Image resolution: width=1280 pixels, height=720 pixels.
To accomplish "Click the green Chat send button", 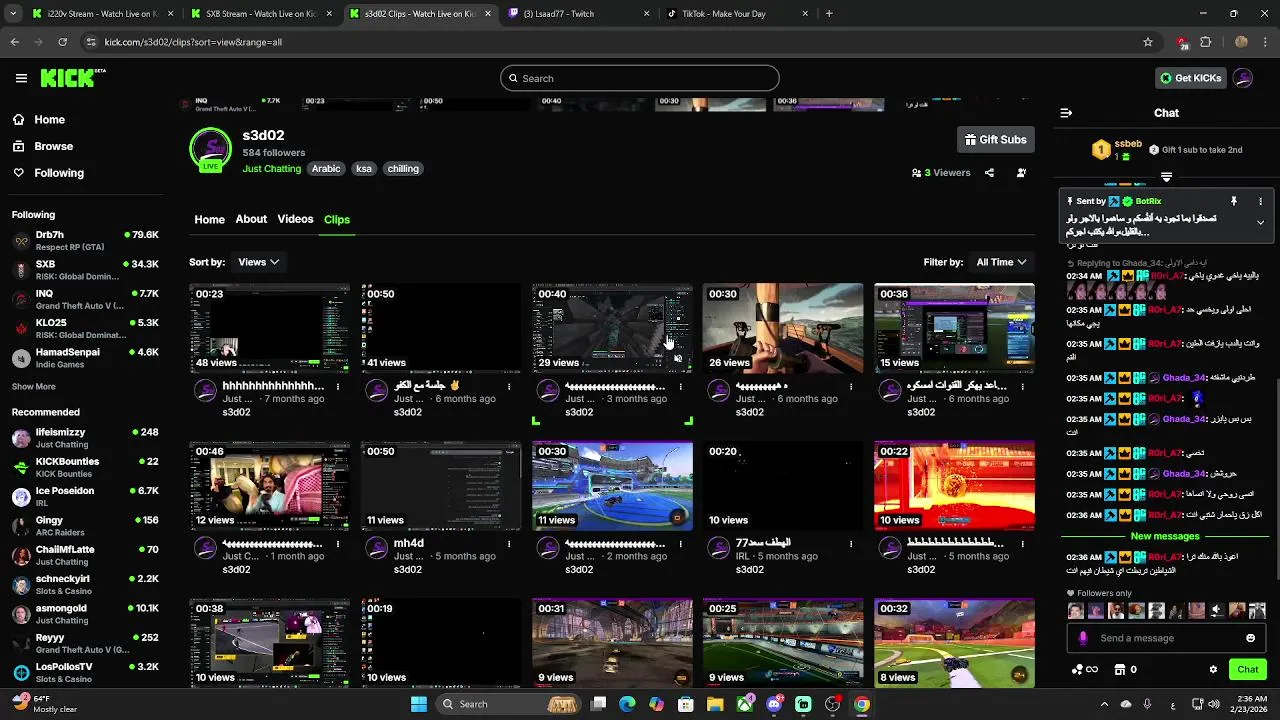I will coord(1247,669).
